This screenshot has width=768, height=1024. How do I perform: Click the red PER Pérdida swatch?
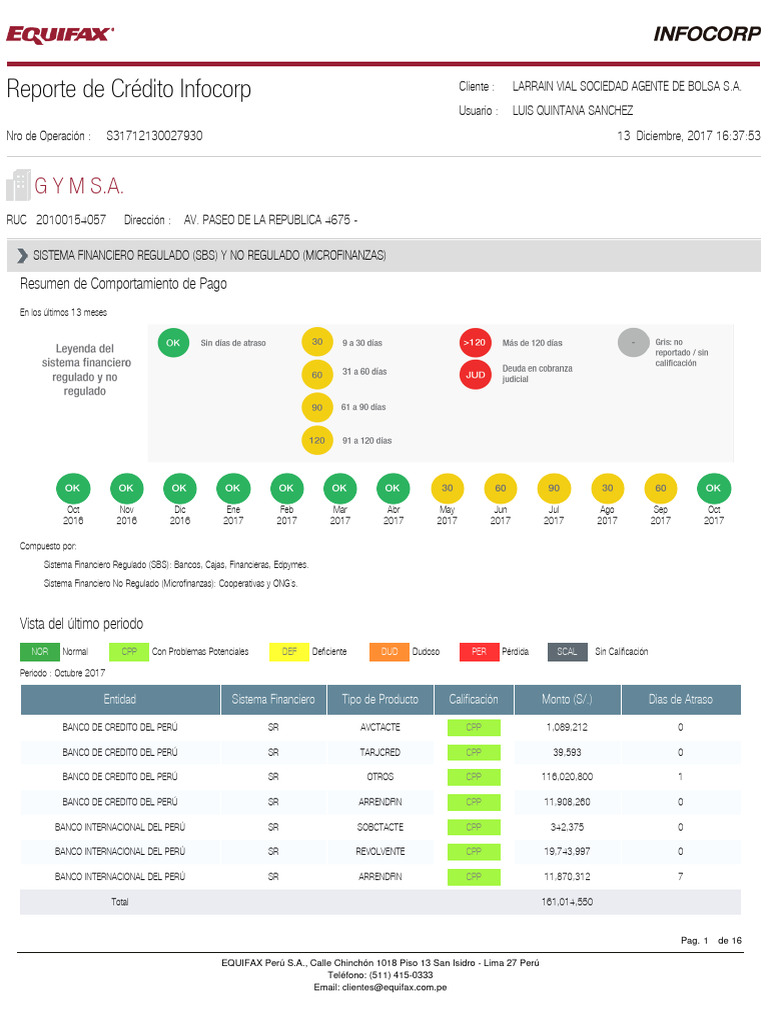tap(479, 652)
